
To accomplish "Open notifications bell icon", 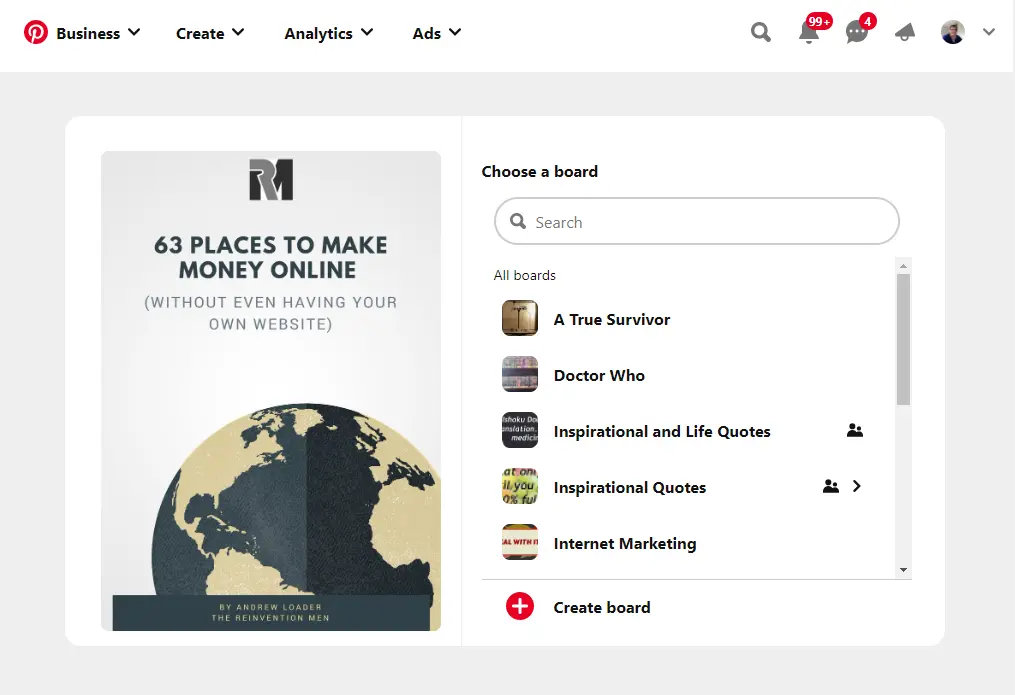I will tap(809, 33).
